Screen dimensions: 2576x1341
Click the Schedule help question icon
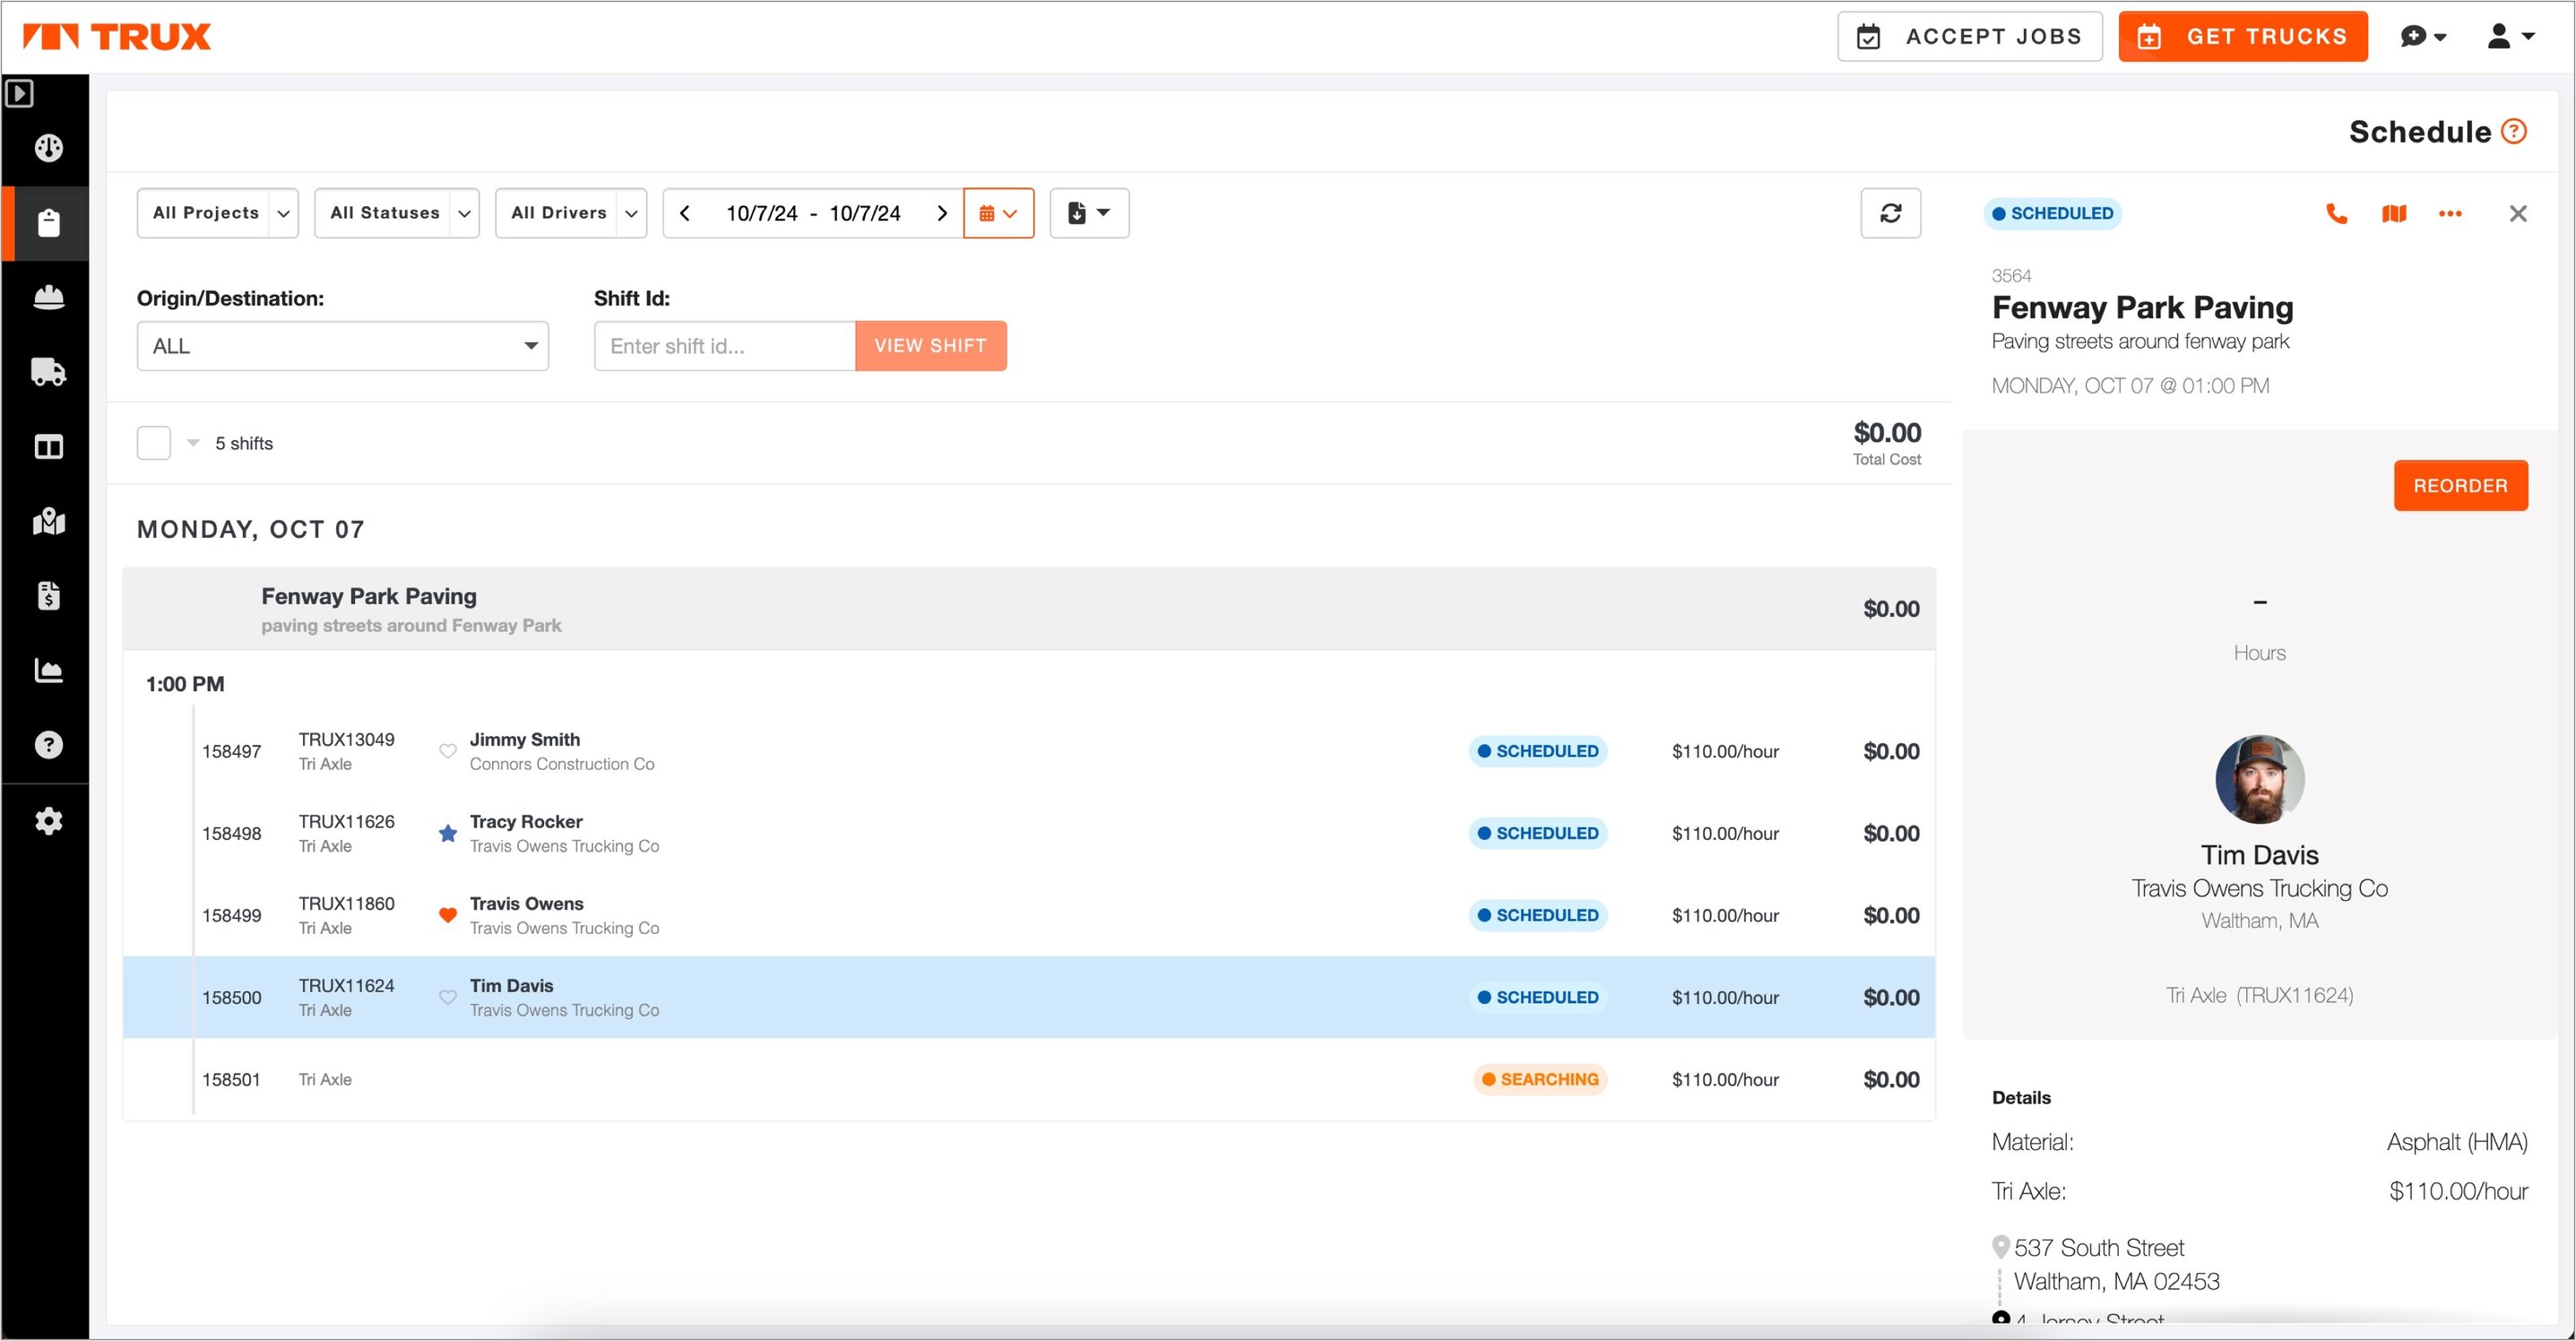[2513, 131]
